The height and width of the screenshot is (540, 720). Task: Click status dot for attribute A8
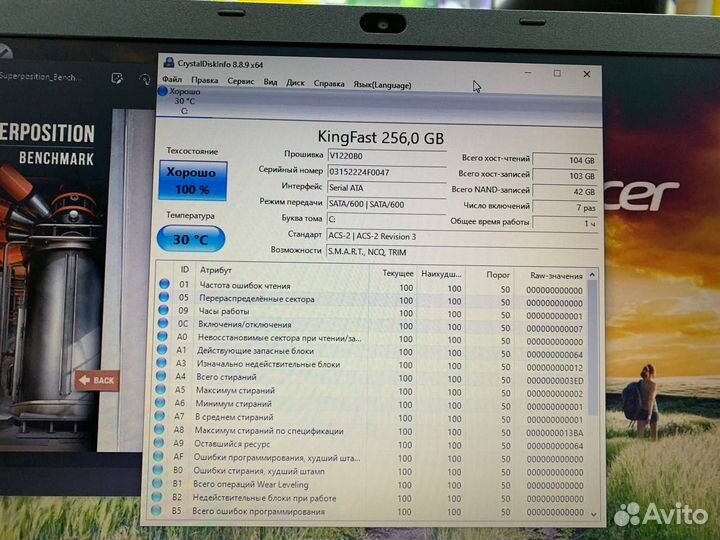click(x=159, y=429)
